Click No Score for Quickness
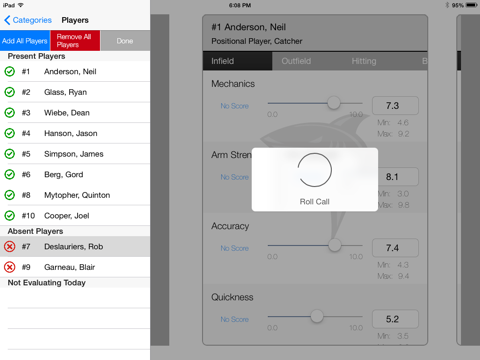This screenshot has width=480, height=360. tap(235, 319)
